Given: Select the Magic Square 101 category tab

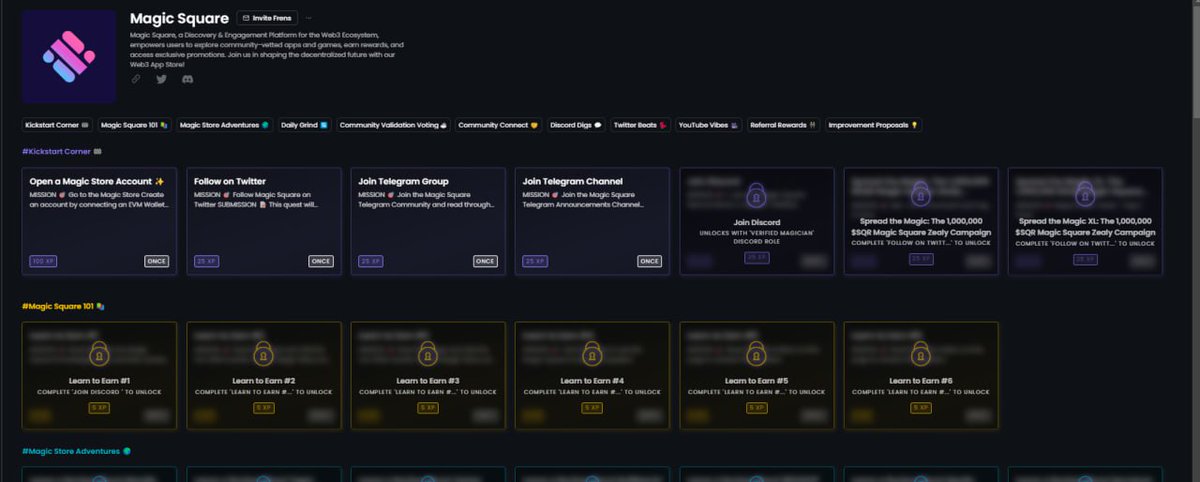Looking at the screenshot, I should pyautogui.click(x=134, y=125).
